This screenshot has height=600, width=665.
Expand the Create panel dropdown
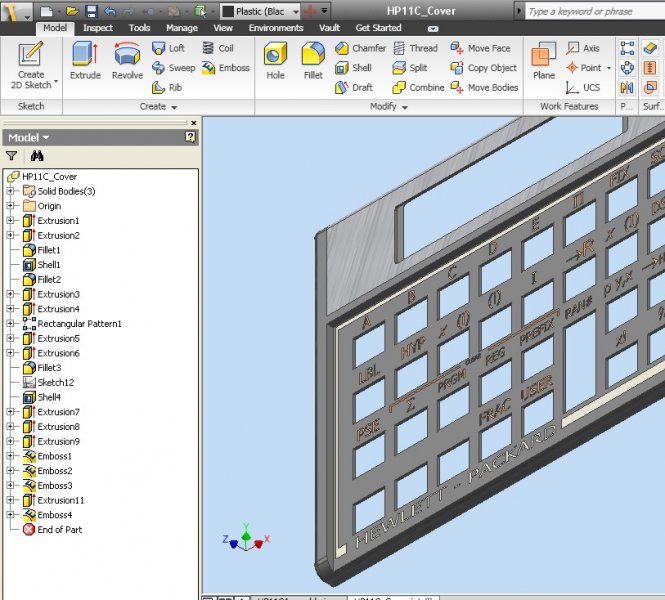[x=174, y=107]
